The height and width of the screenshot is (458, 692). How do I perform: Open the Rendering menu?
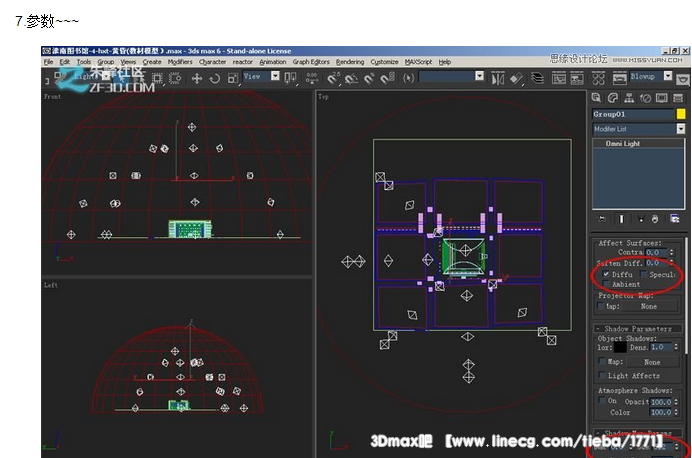coord(350,62)
